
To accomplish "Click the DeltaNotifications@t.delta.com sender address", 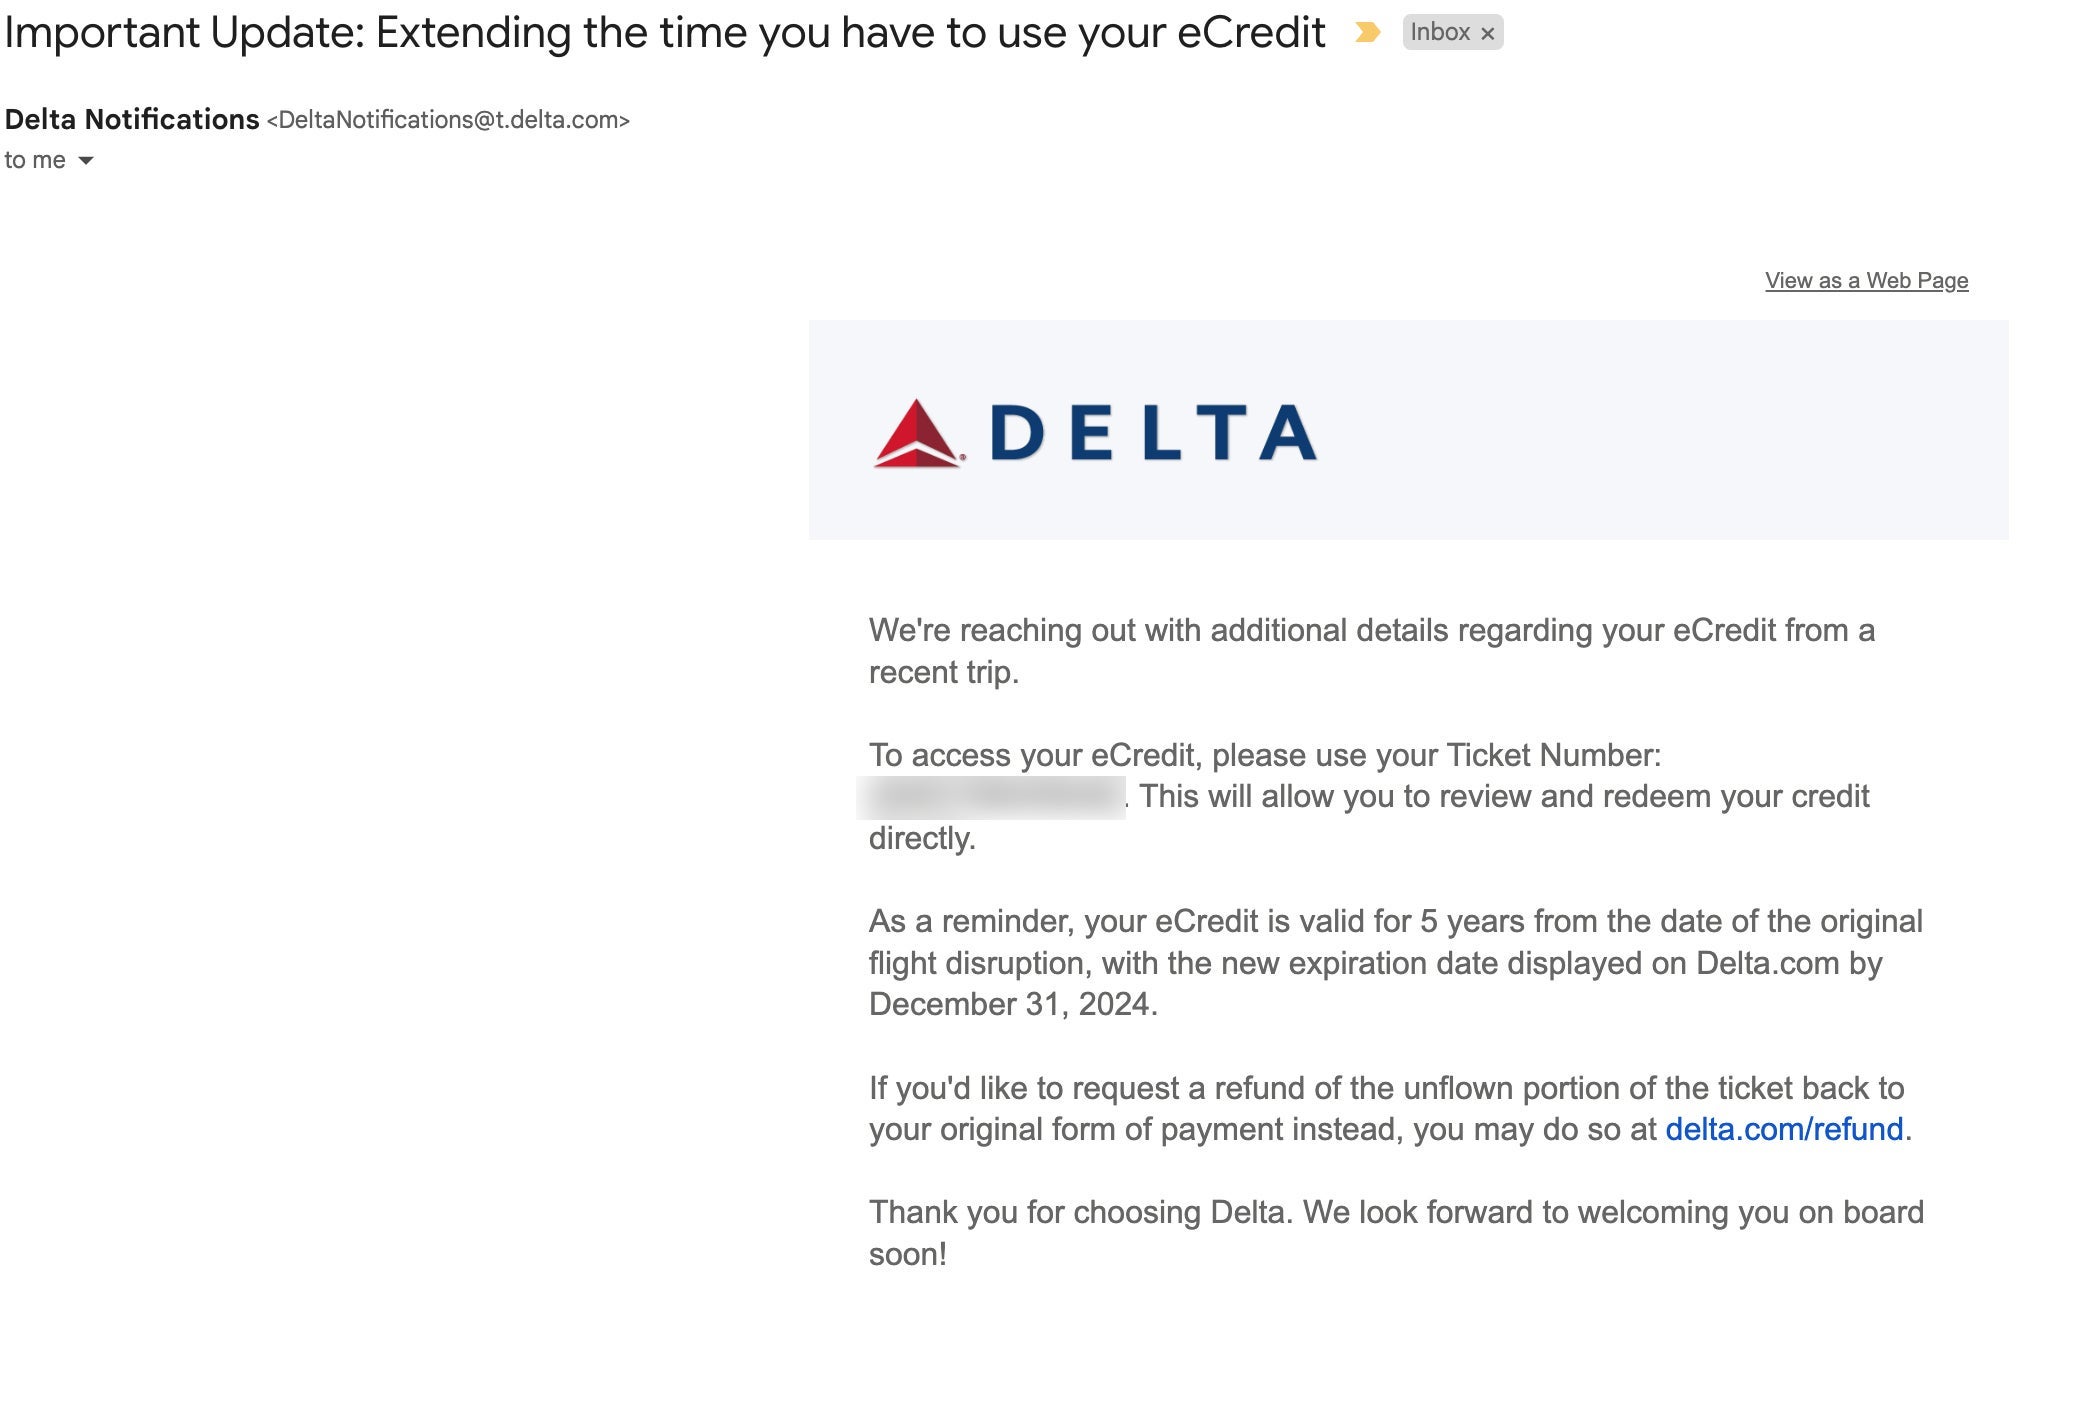I will pyautogui.click(x=448, y=121).
